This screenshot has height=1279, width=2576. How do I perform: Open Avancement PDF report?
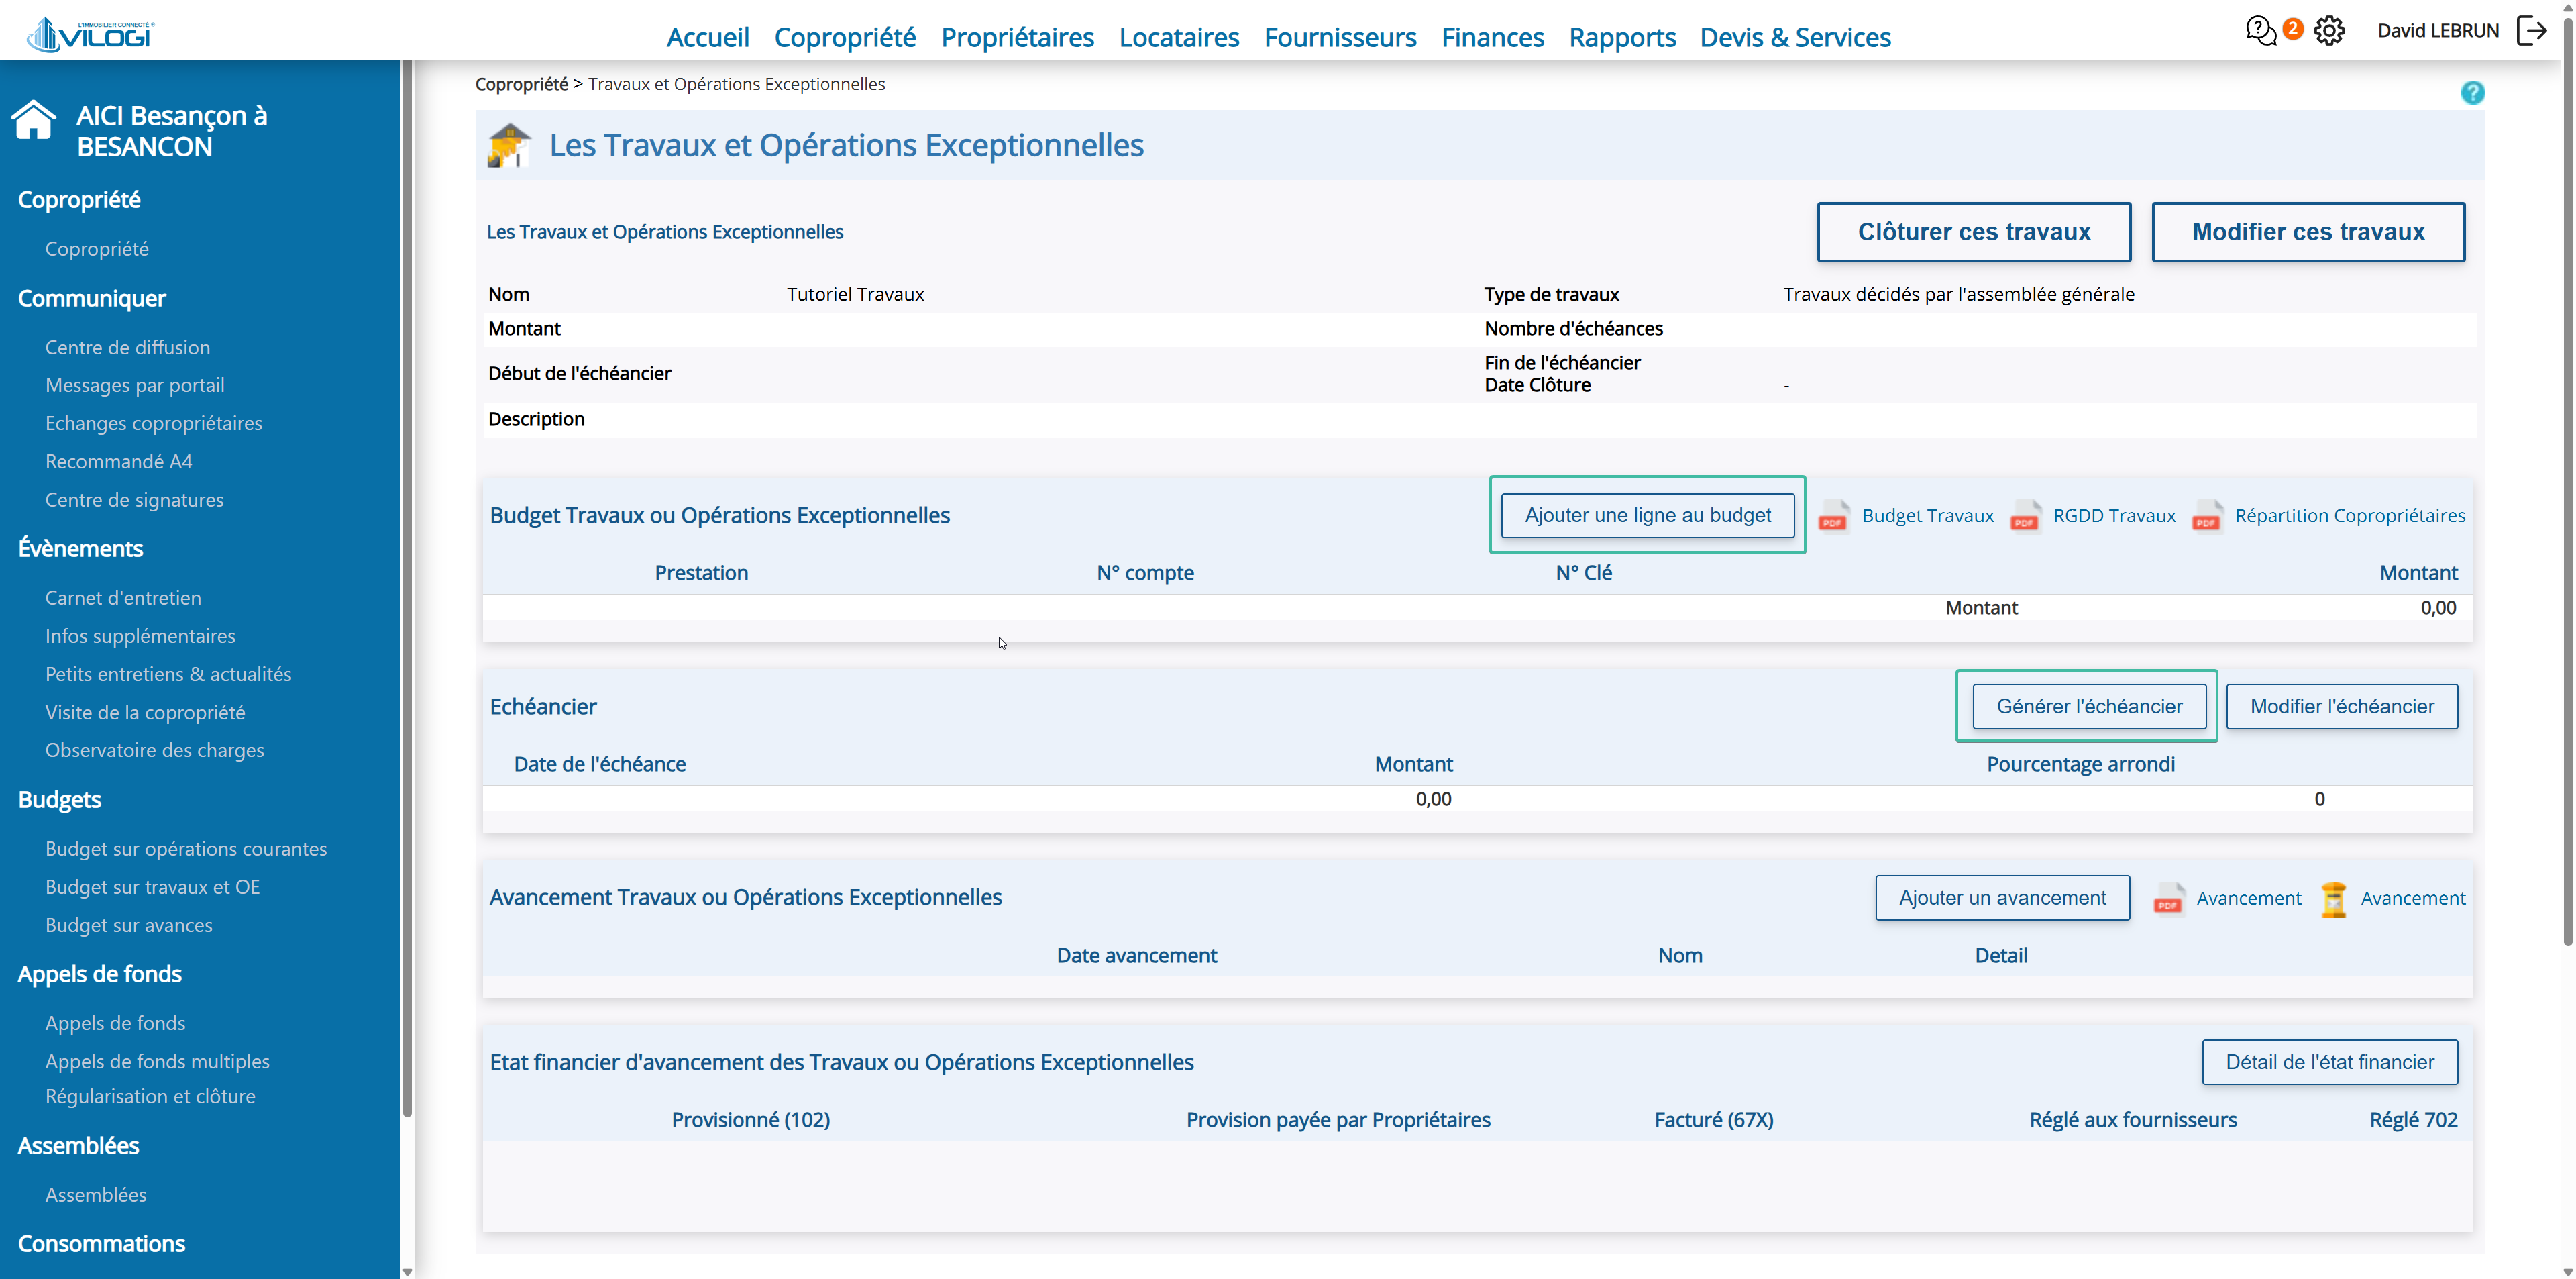pos(2168,898)
